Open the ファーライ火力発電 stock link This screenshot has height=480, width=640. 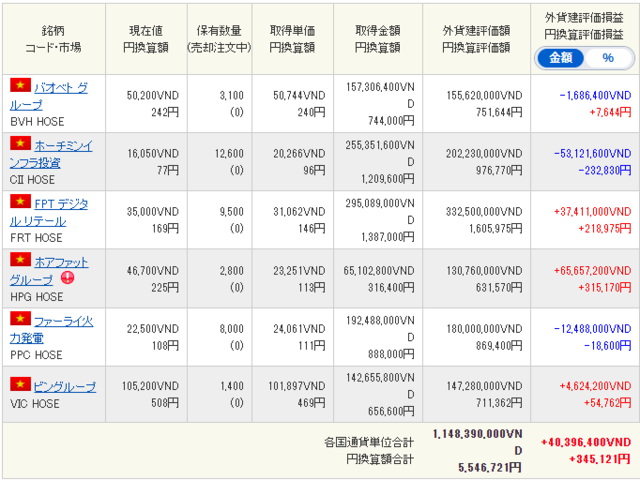pyautogui.click(x=51, y=330)
